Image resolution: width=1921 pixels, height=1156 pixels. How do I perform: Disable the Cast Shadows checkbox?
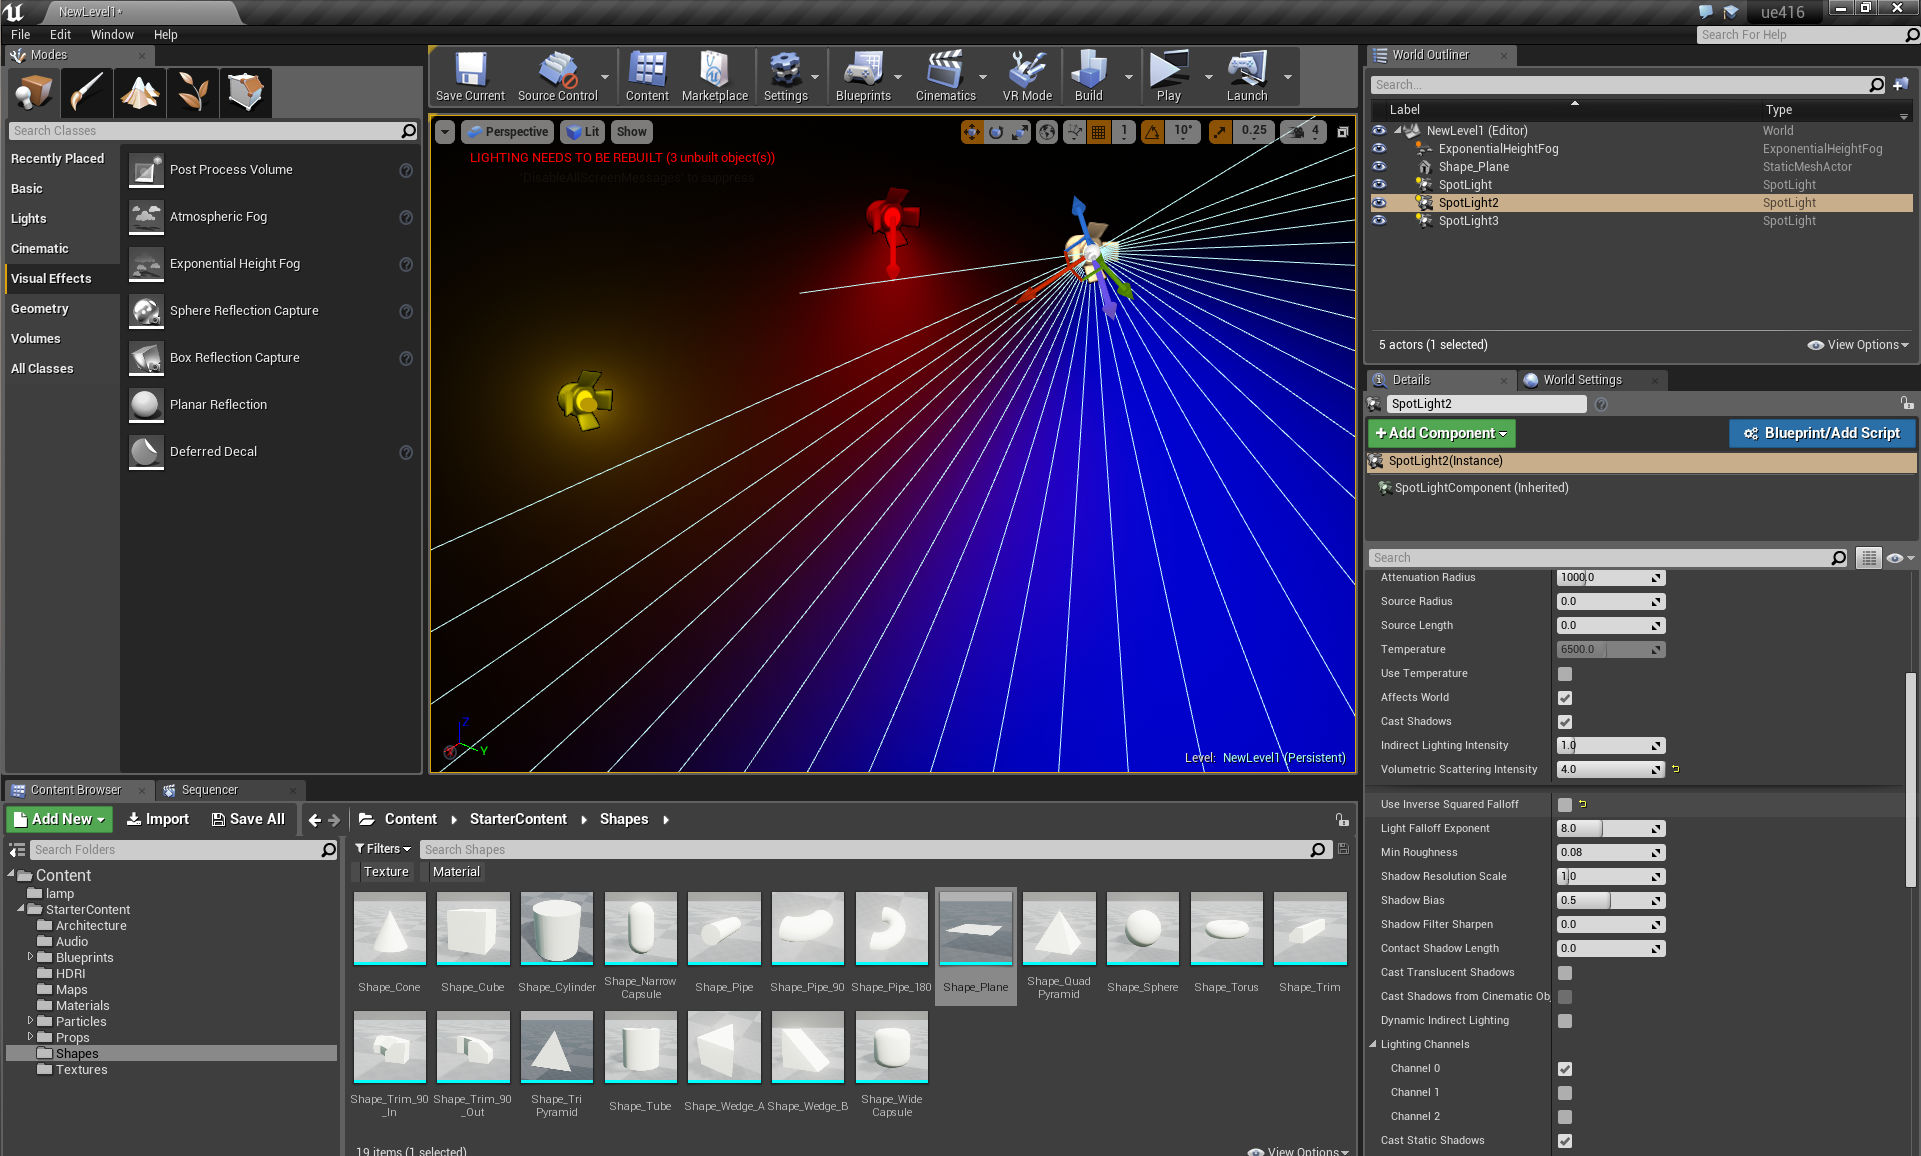[1565, 722]
